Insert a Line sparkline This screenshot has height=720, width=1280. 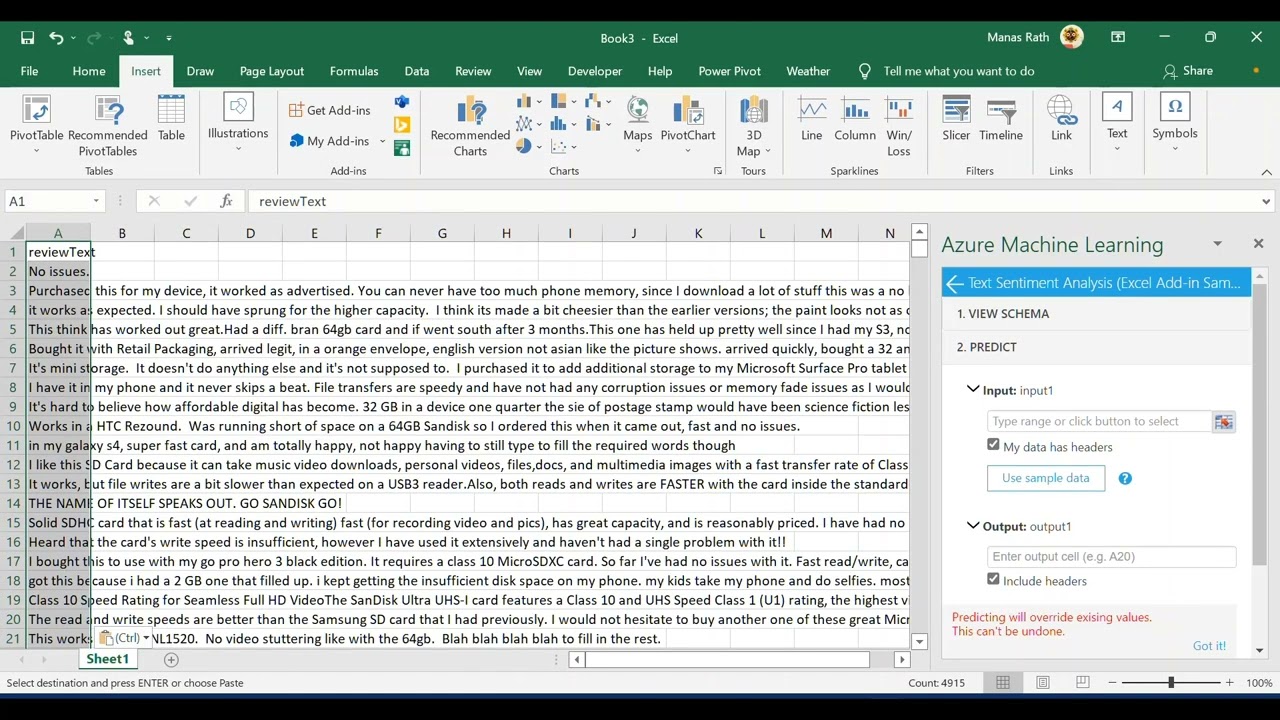click(x=811, y=118)
